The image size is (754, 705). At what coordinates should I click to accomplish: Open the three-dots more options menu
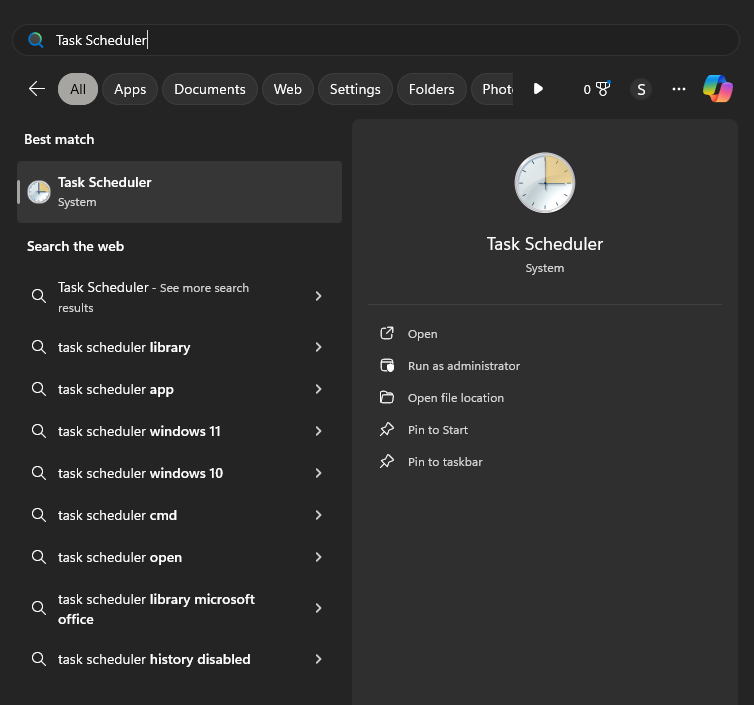(x=679, y=89)
